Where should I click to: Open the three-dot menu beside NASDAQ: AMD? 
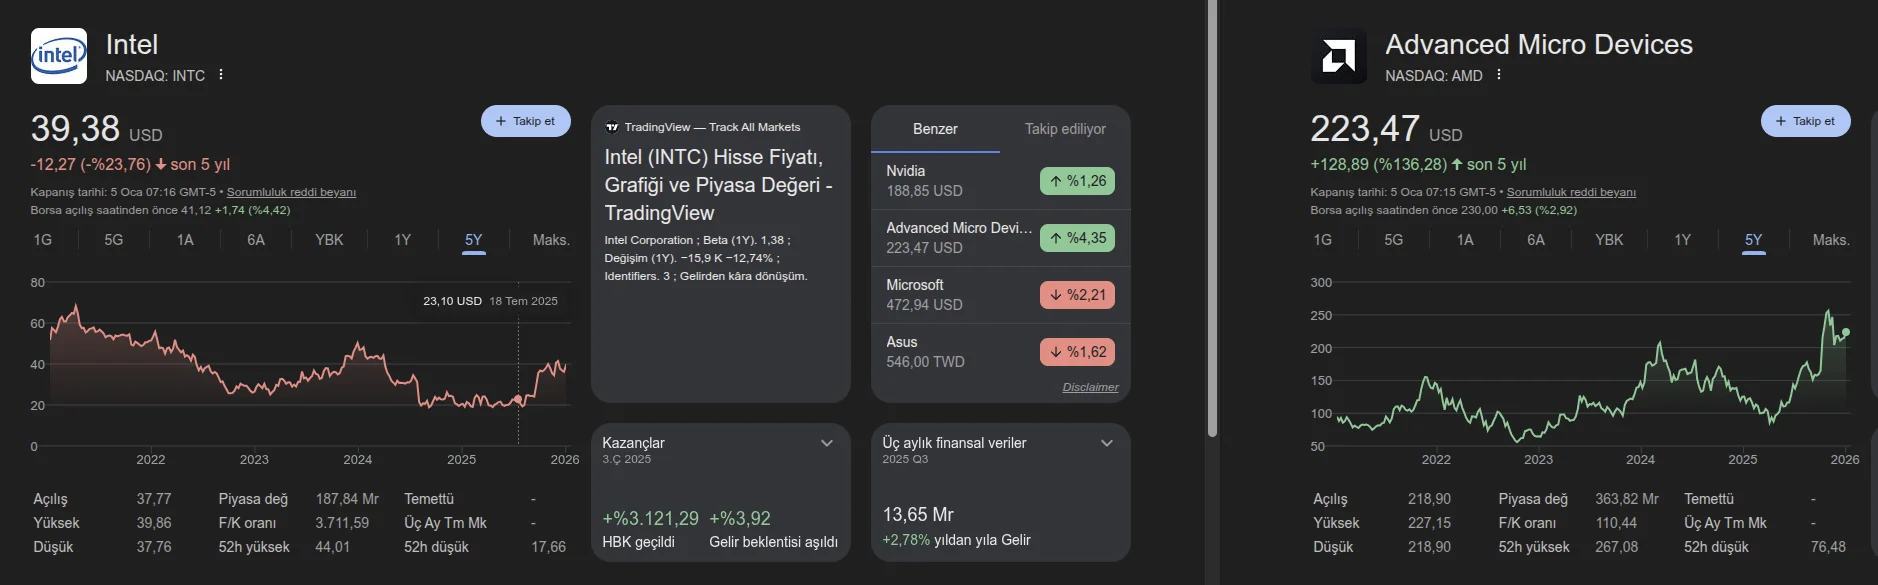point(1499,75)
